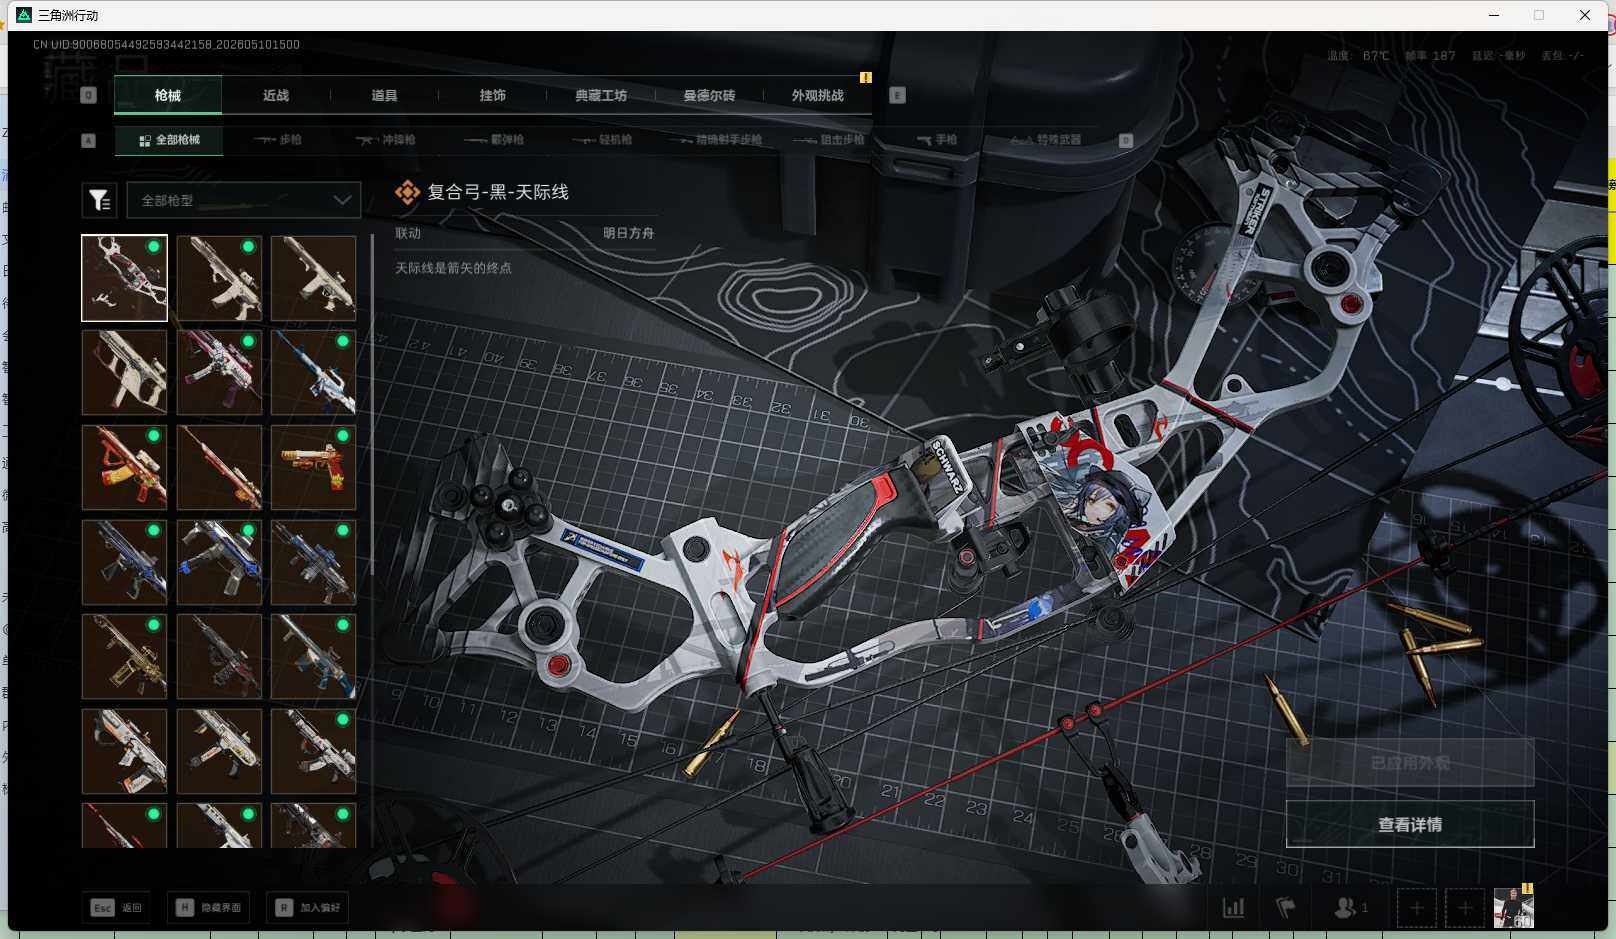Click the Esc 返回 button

[x=117, y=908]
